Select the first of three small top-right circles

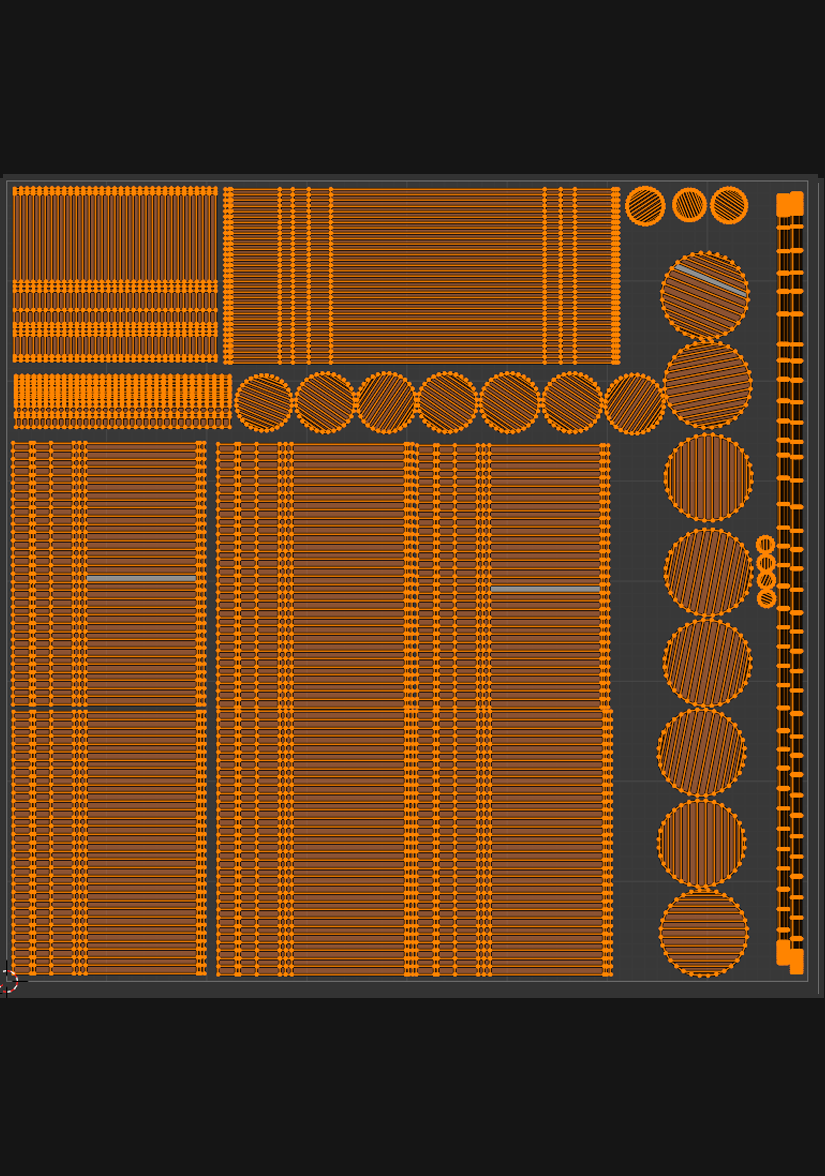[645, 206]
